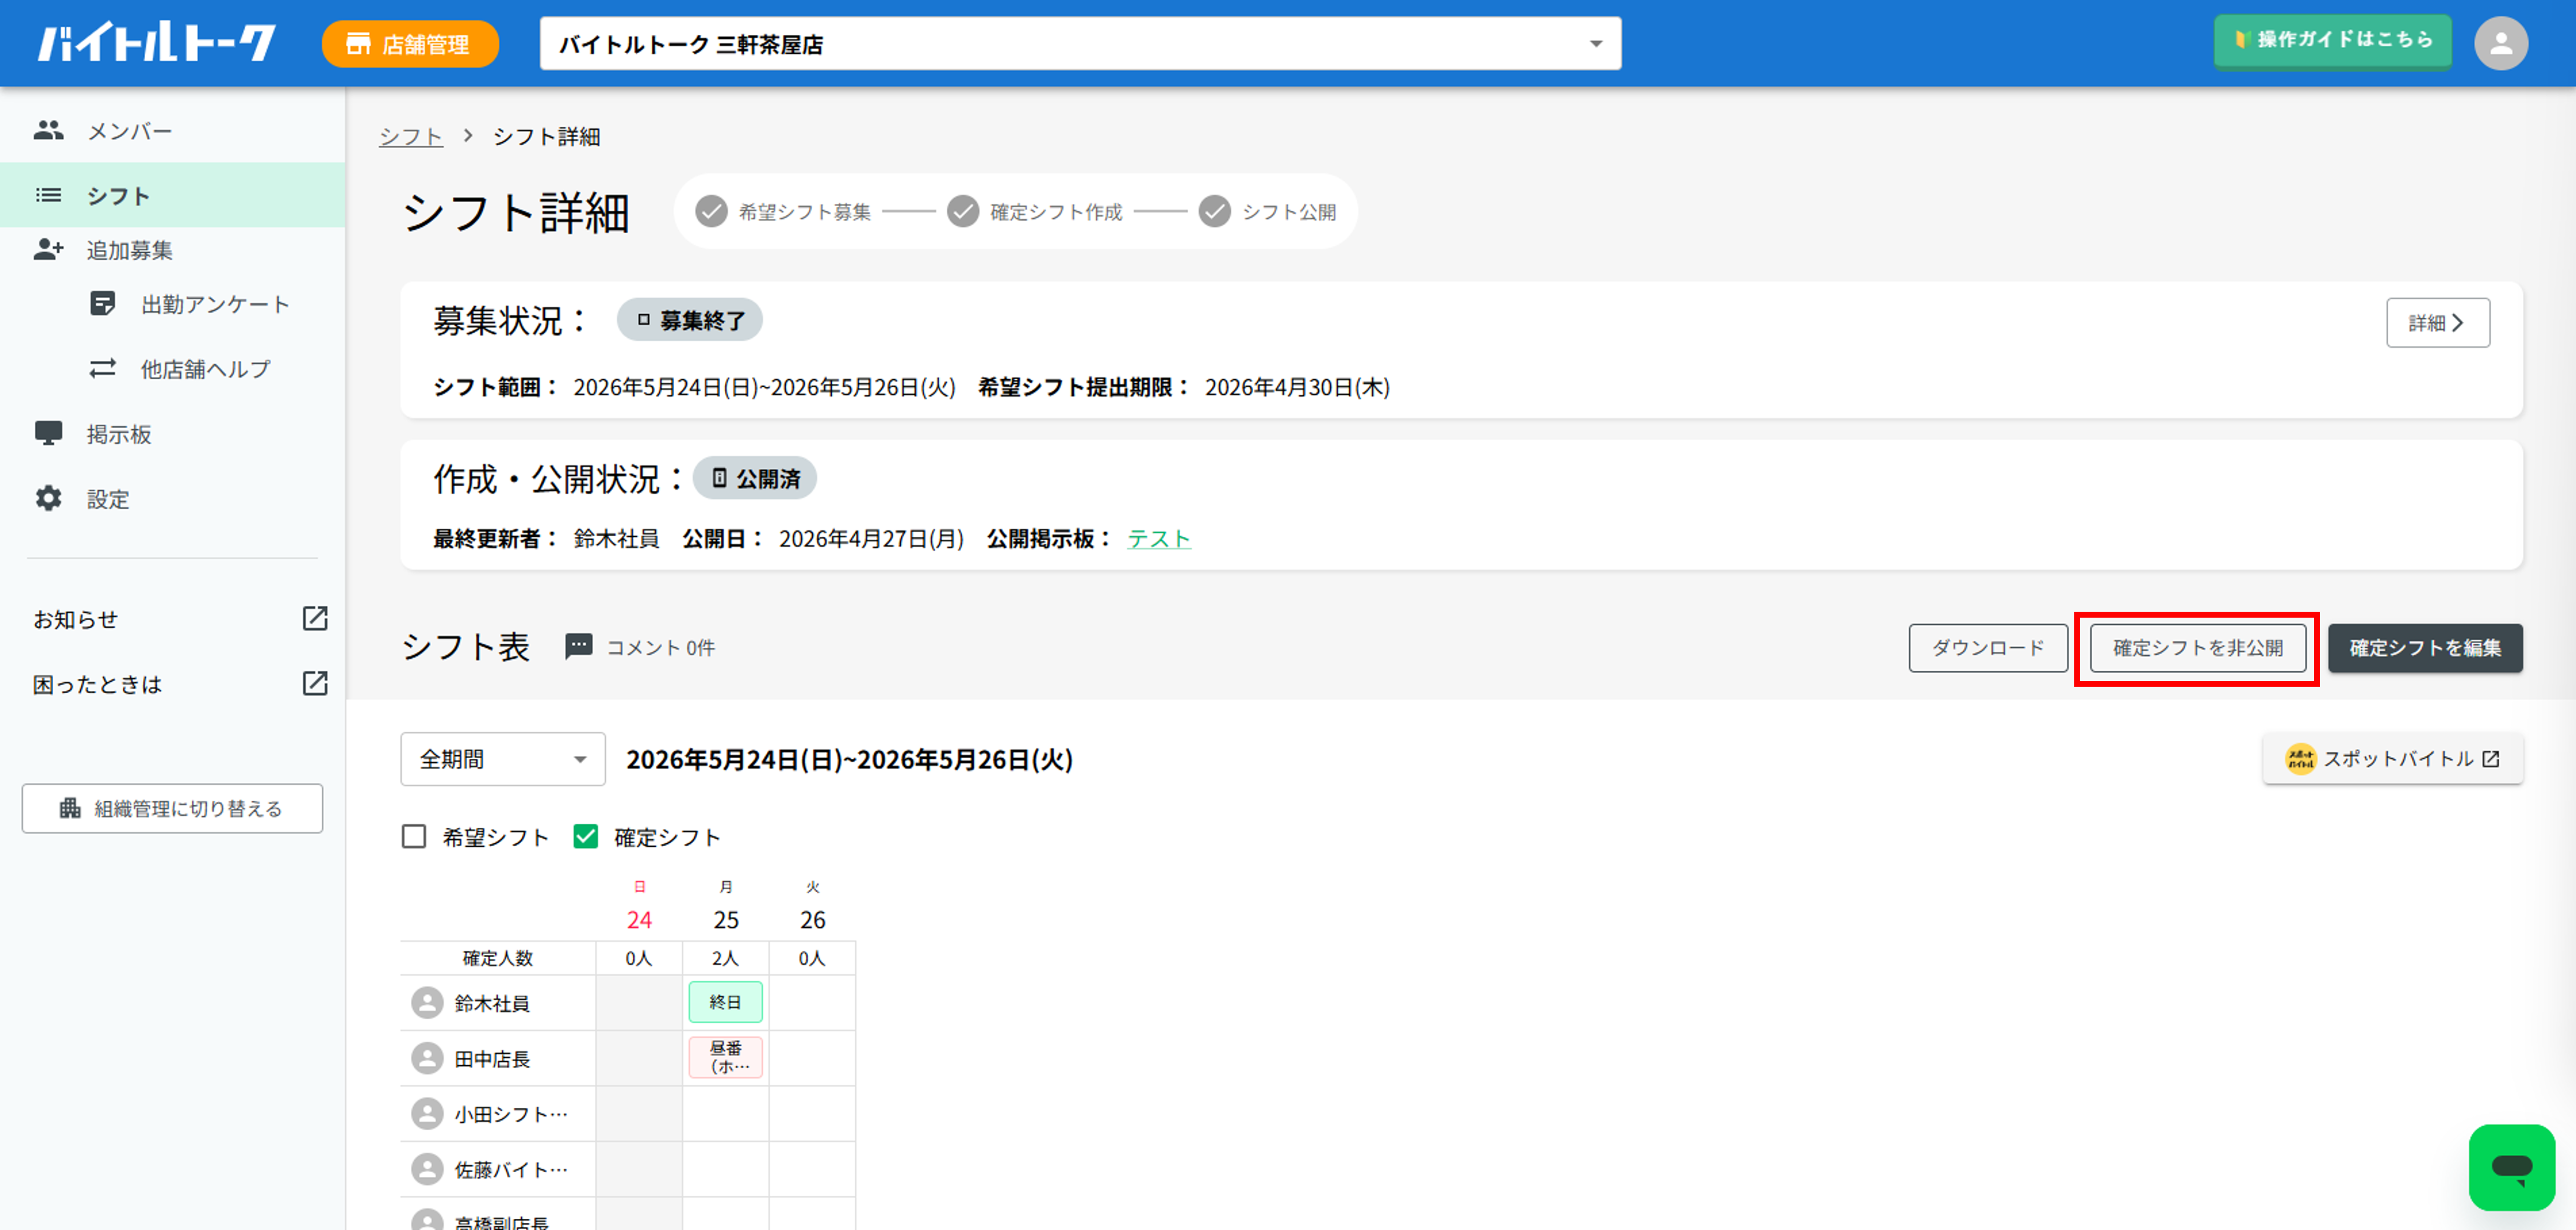Click the 募集終了 status badge

(x=689, y=320)
